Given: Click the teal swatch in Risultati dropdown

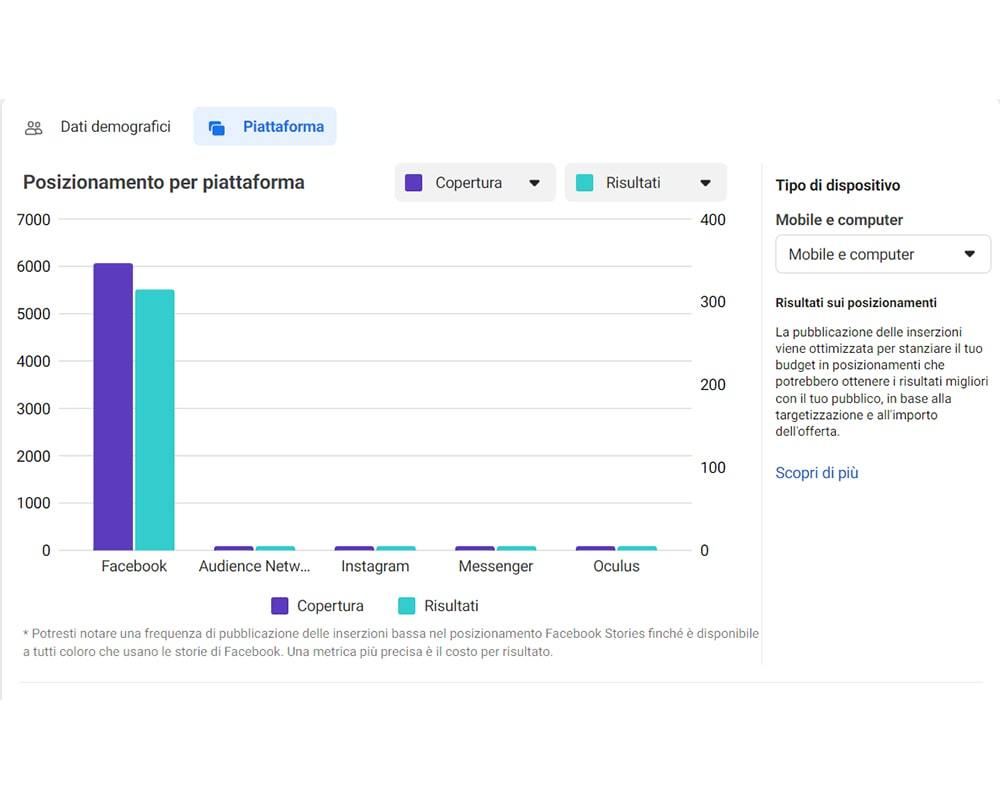Looking at the screenshot, I should pos(585,182).
